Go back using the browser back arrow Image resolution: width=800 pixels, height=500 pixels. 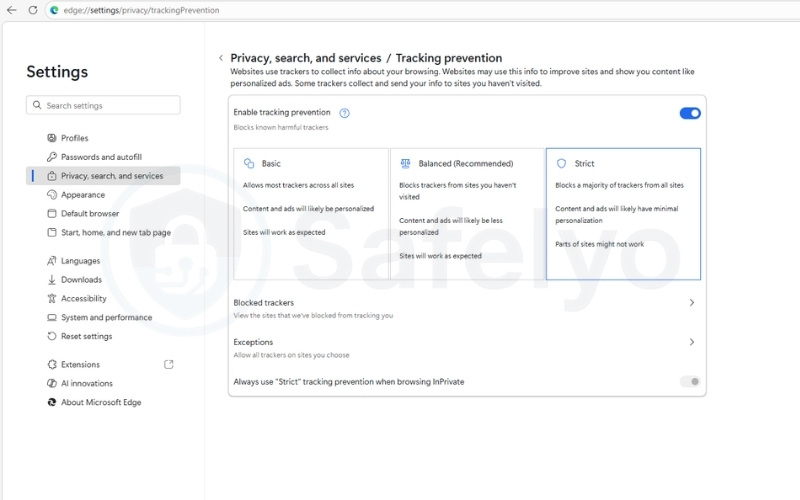[12, 10]
